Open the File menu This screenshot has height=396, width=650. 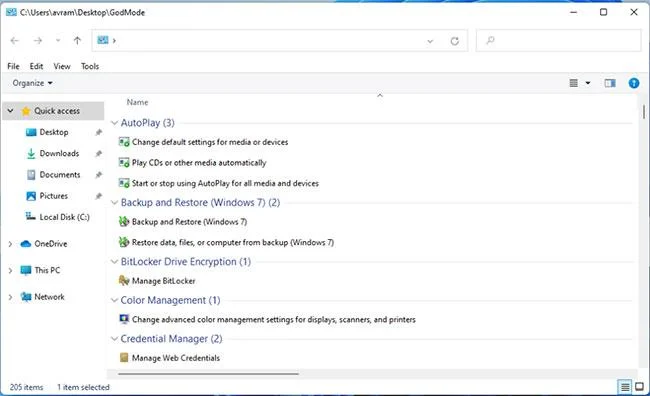(x=13, y=66)
